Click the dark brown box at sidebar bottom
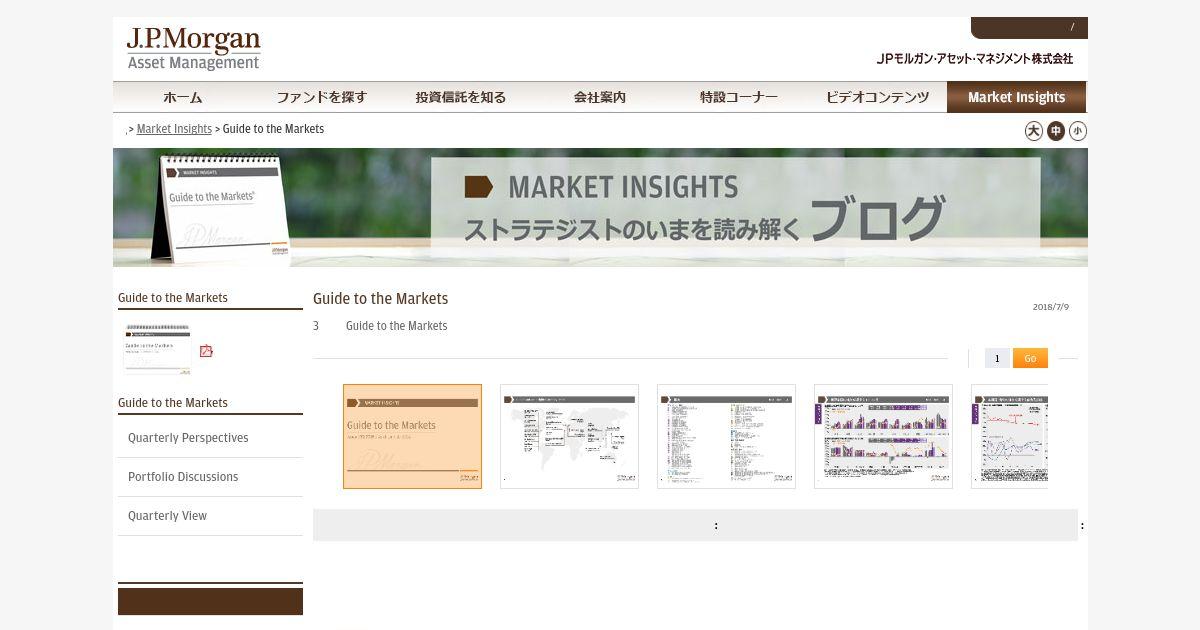Image resolution: width=1200 pixels, height=630 pixels. (210, 601)
